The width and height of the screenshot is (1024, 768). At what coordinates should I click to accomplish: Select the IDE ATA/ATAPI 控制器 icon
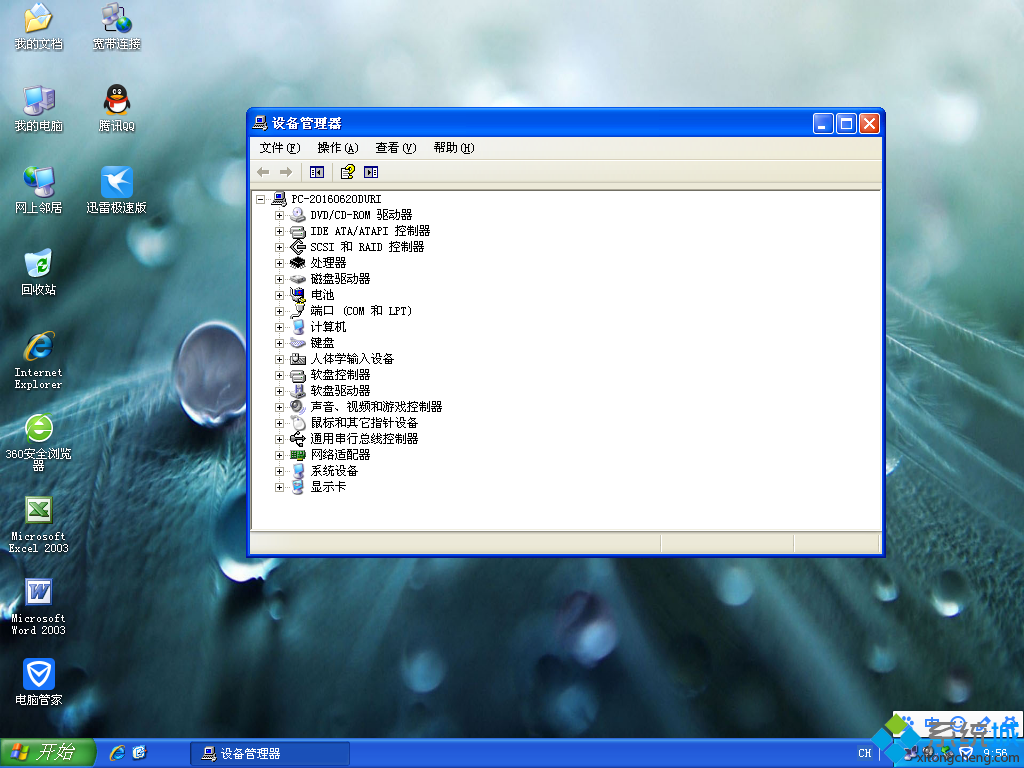[x=298, y=231]
